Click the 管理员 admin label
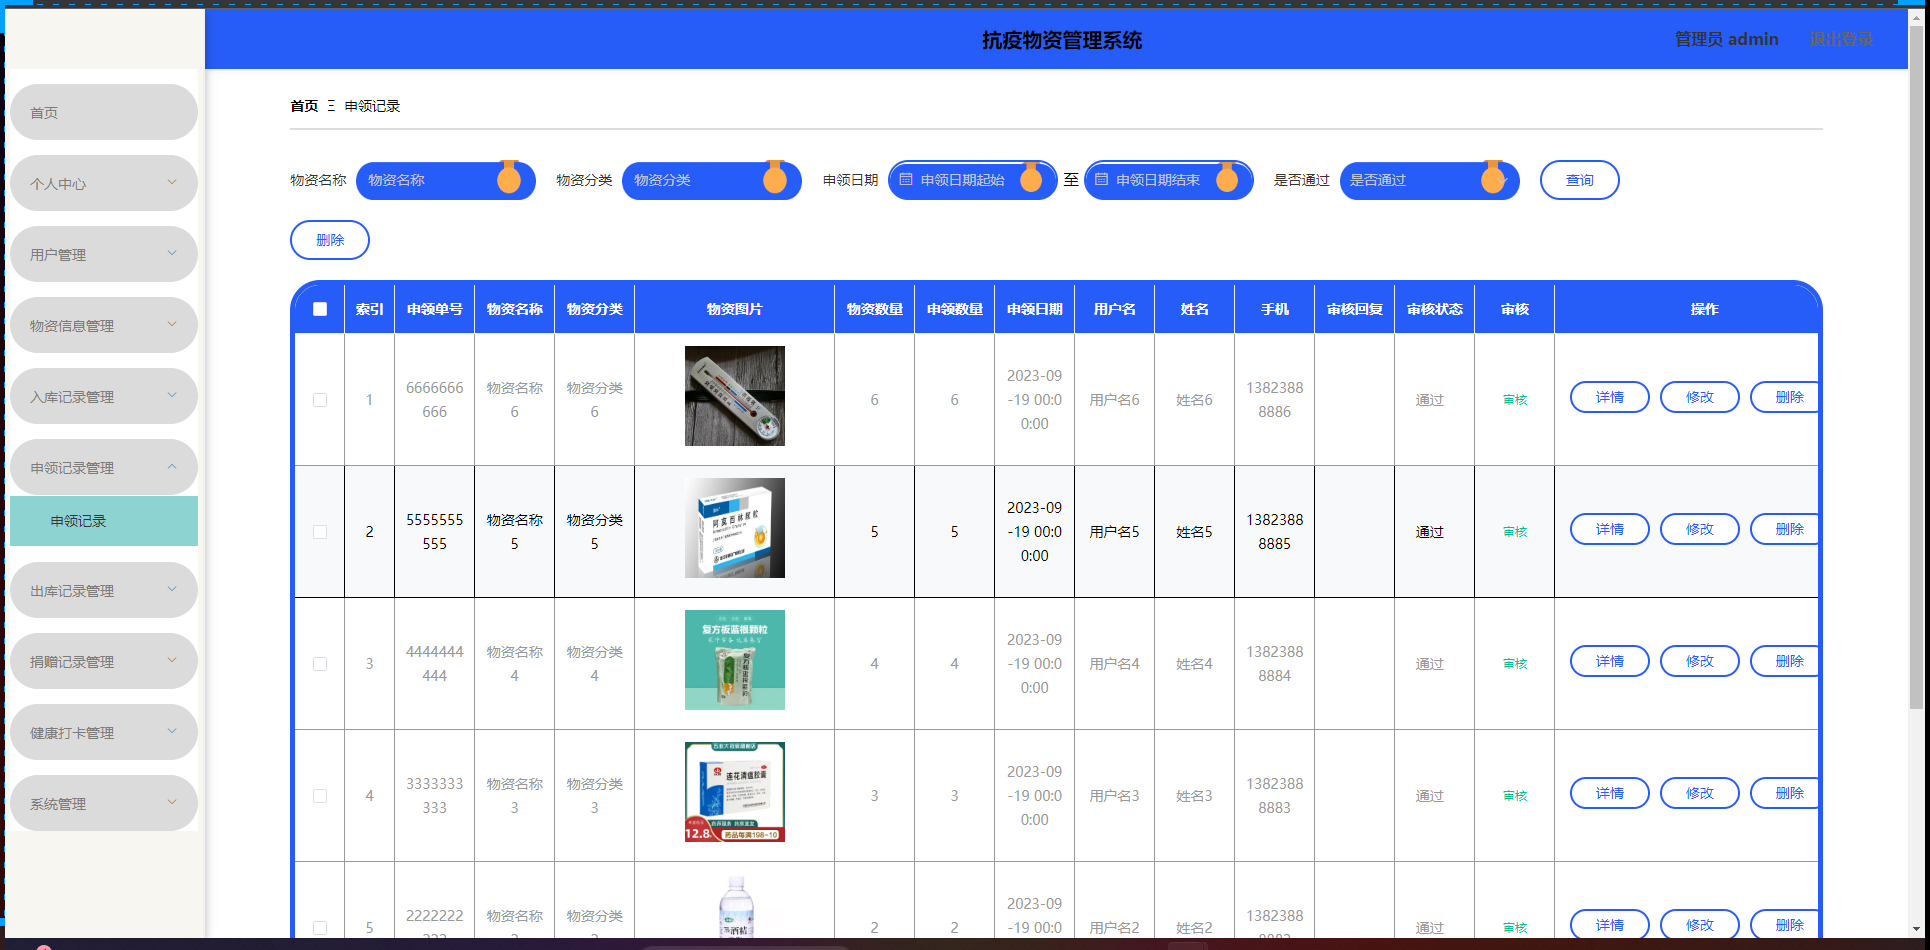 1727,39
